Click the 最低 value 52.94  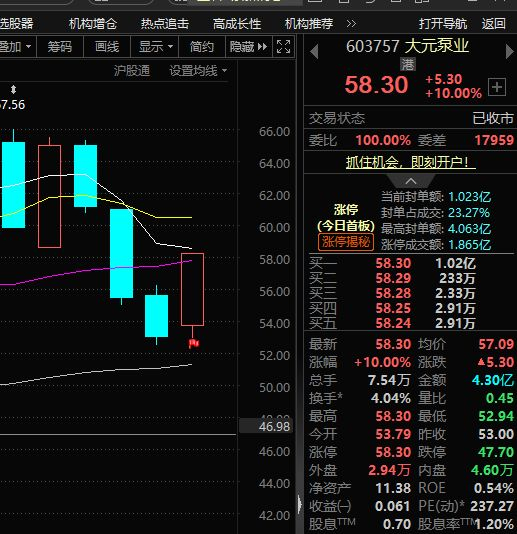[x=496, y=416]
